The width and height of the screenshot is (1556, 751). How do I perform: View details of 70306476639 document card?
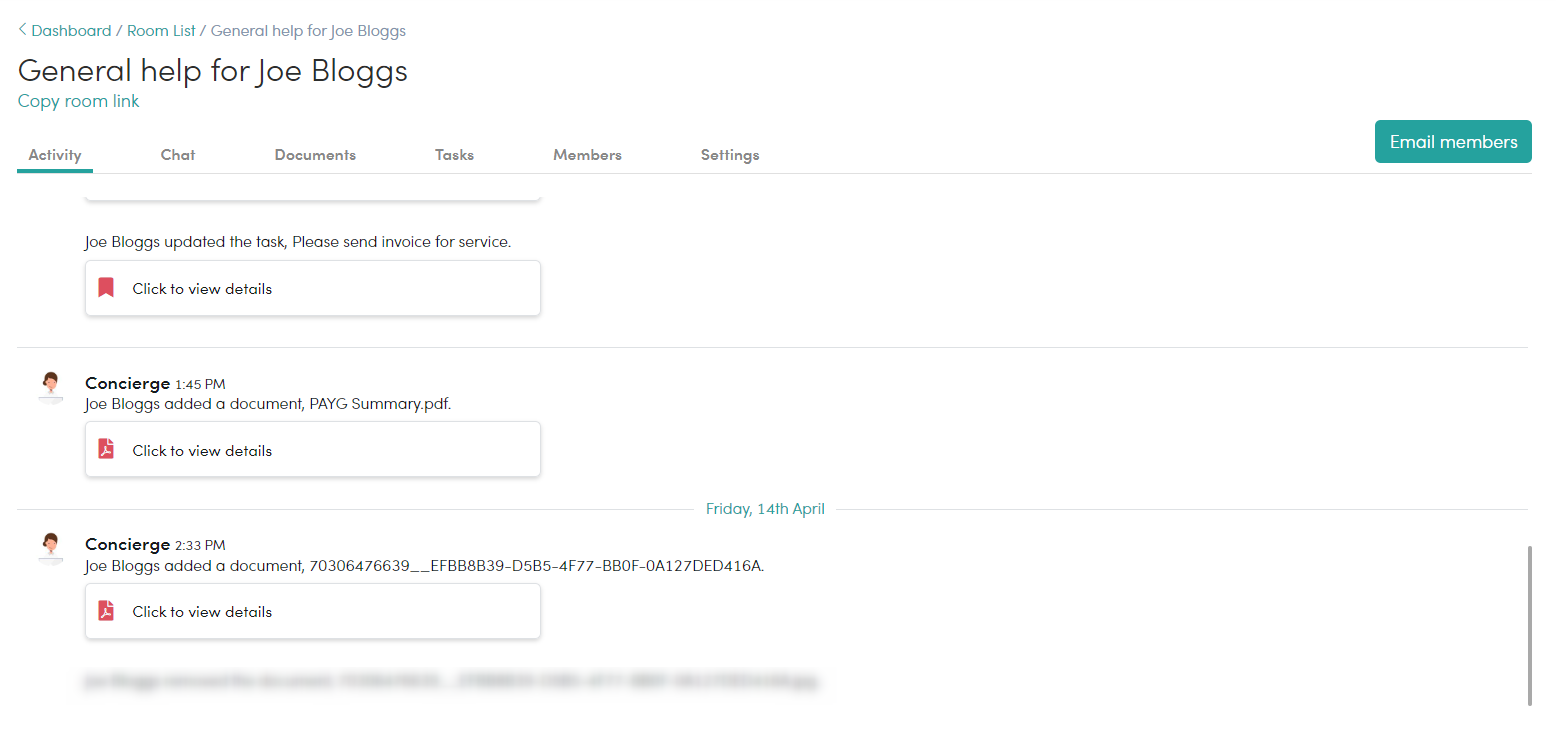point(313,611)
